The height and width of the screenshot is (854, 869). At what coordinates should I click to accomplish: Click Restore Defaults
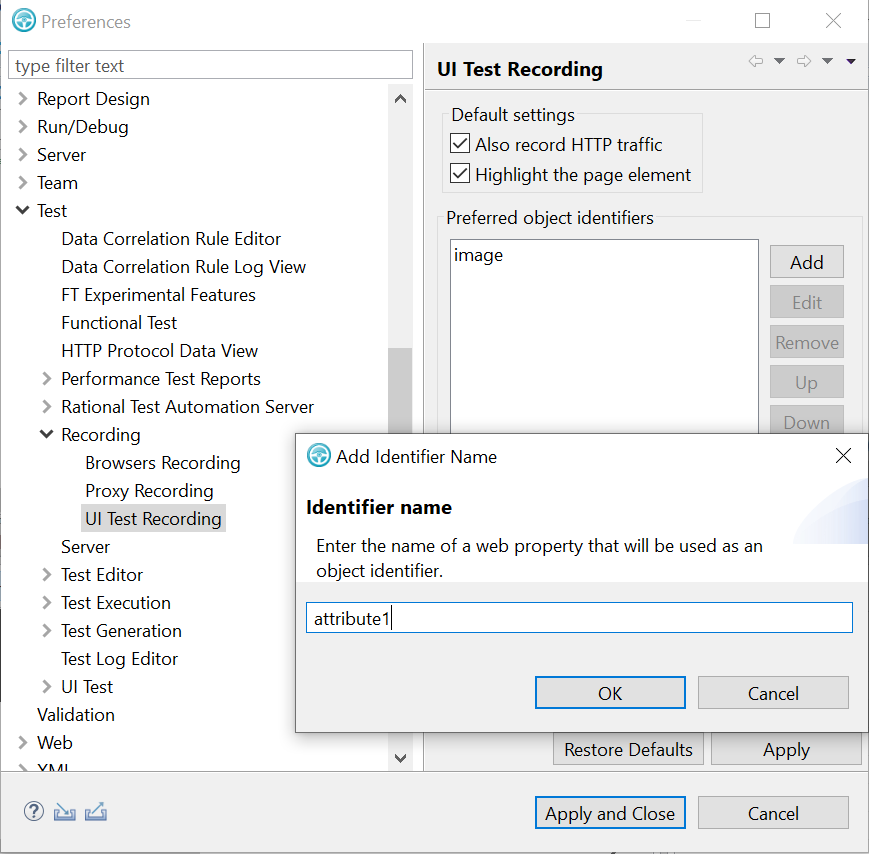[x=628, y=749]
